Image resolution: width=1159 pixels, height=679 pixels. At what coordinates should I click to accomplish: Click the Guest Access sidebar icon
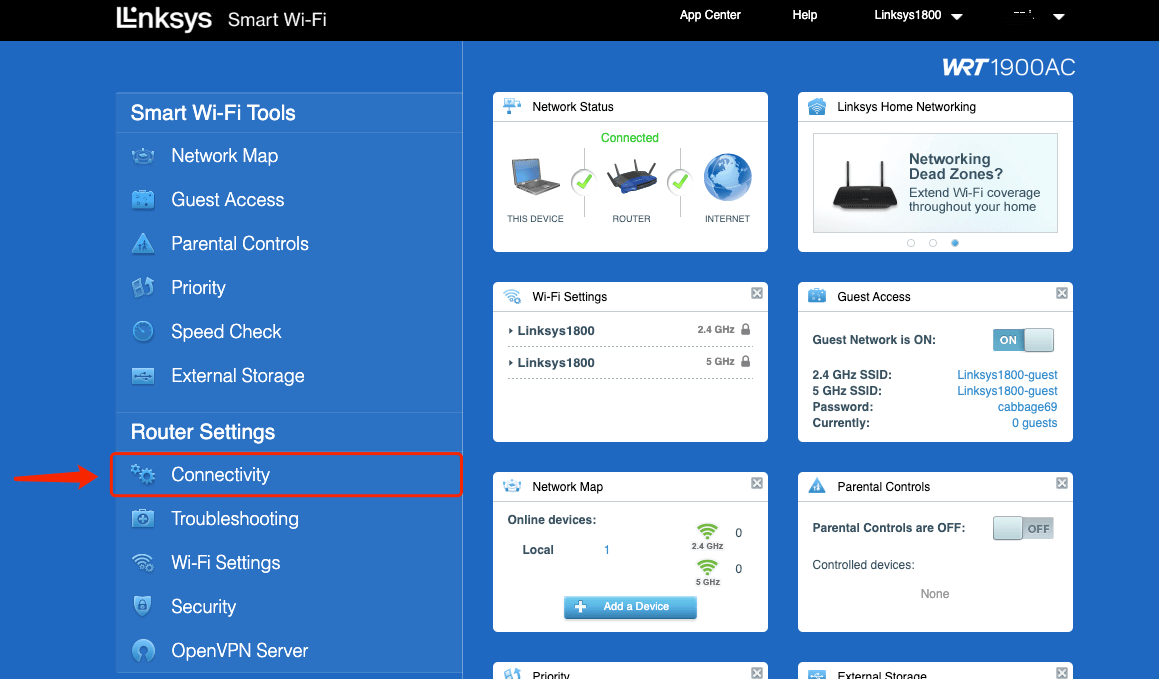pos(143,199)
